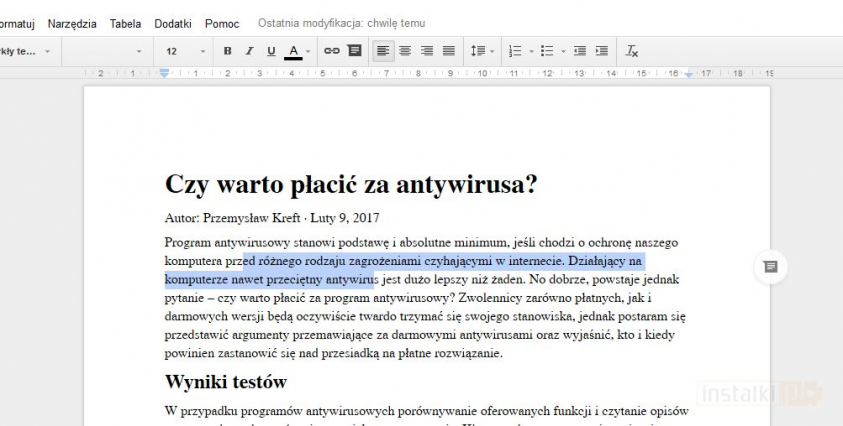Center align the text
Image resolution: width=843 pixels, height=426 pixels.
point(405,51)
